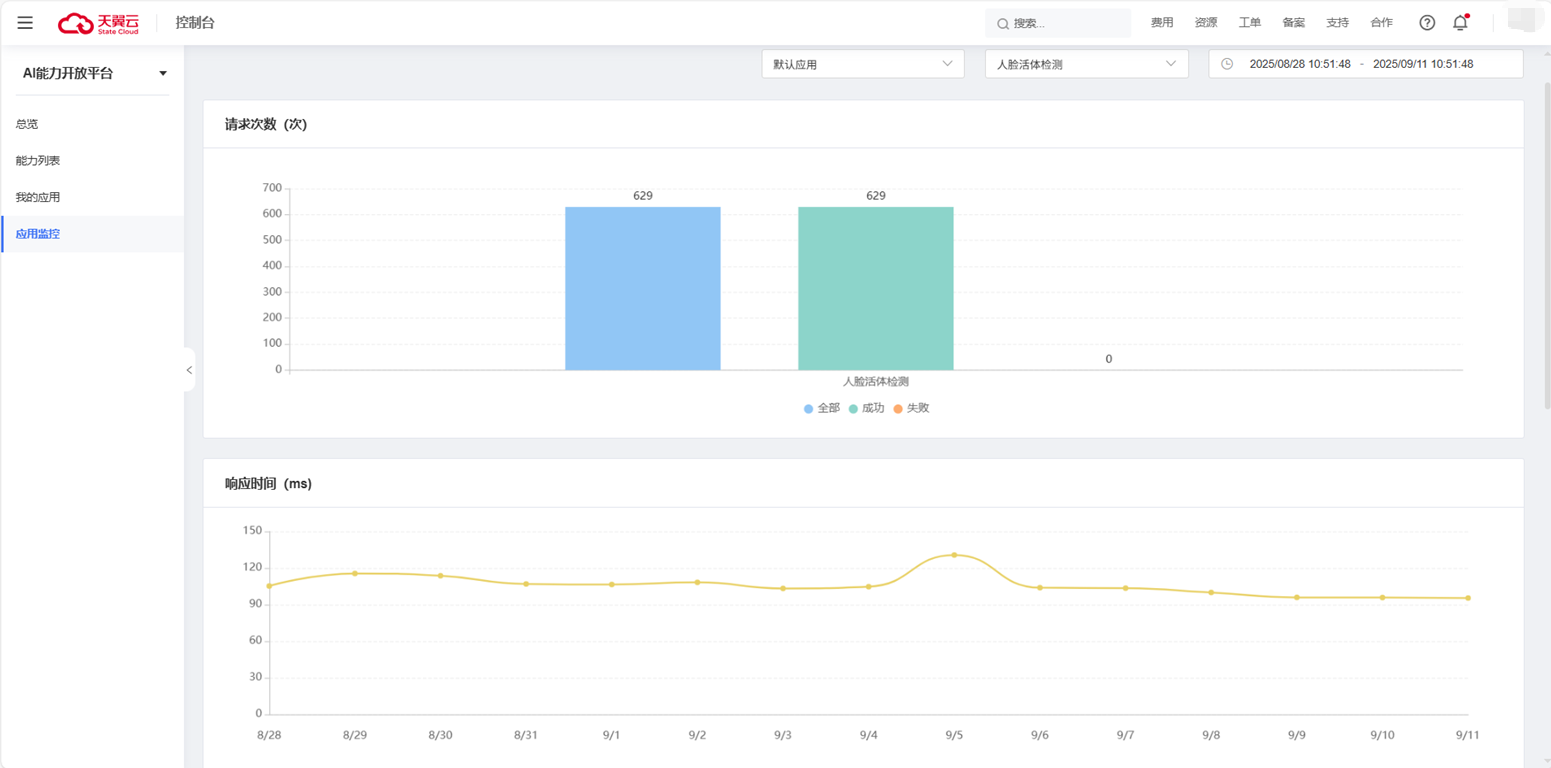1551x768 pixels.
Task: Click the blue 全部 bar in chart
Action: [x=643, y=288]
